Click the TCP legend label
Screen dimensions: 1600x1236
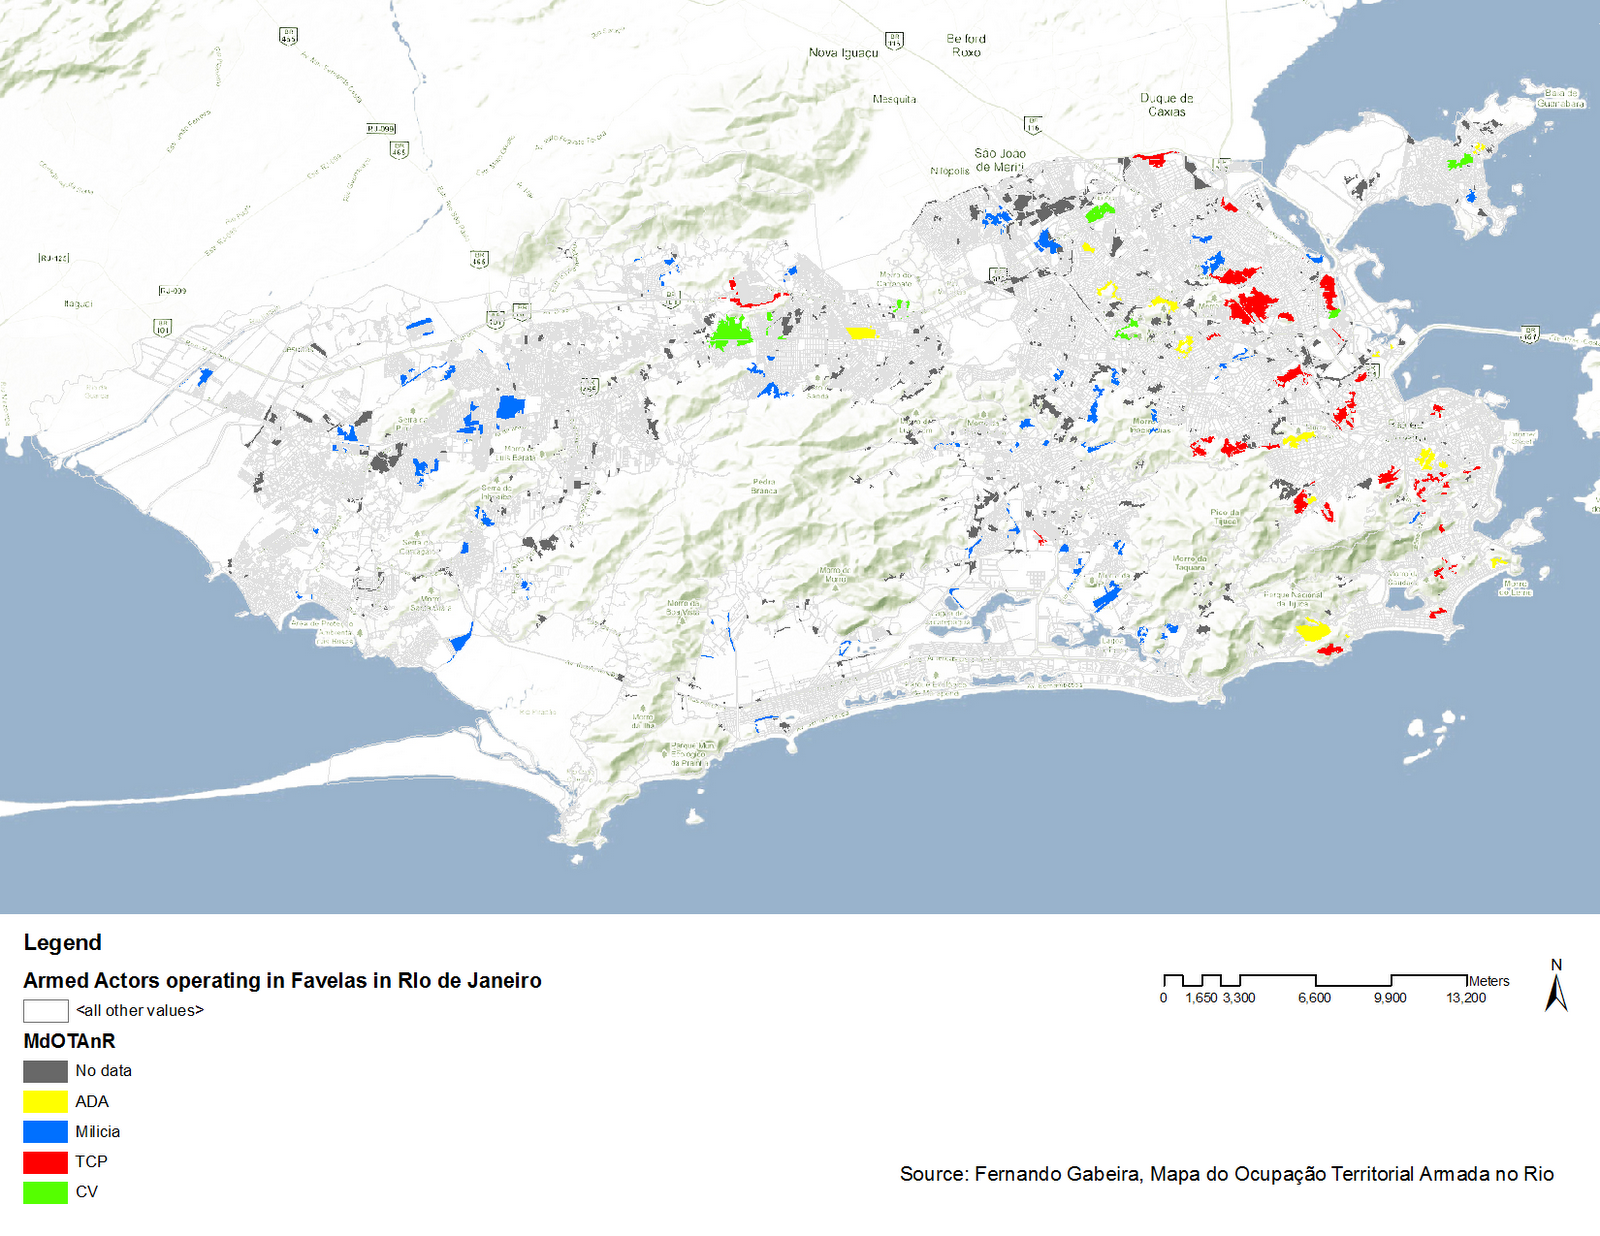[x=91, y=1162]
